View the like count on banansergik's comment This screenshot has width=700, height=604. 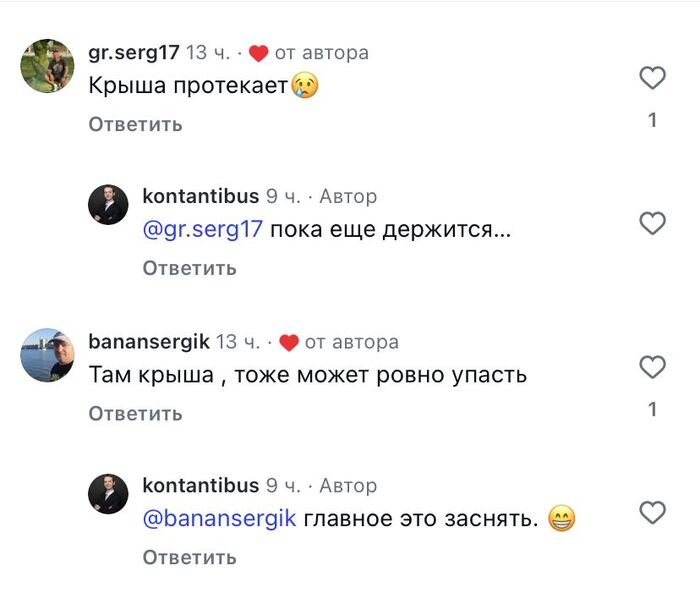[652, 410]
